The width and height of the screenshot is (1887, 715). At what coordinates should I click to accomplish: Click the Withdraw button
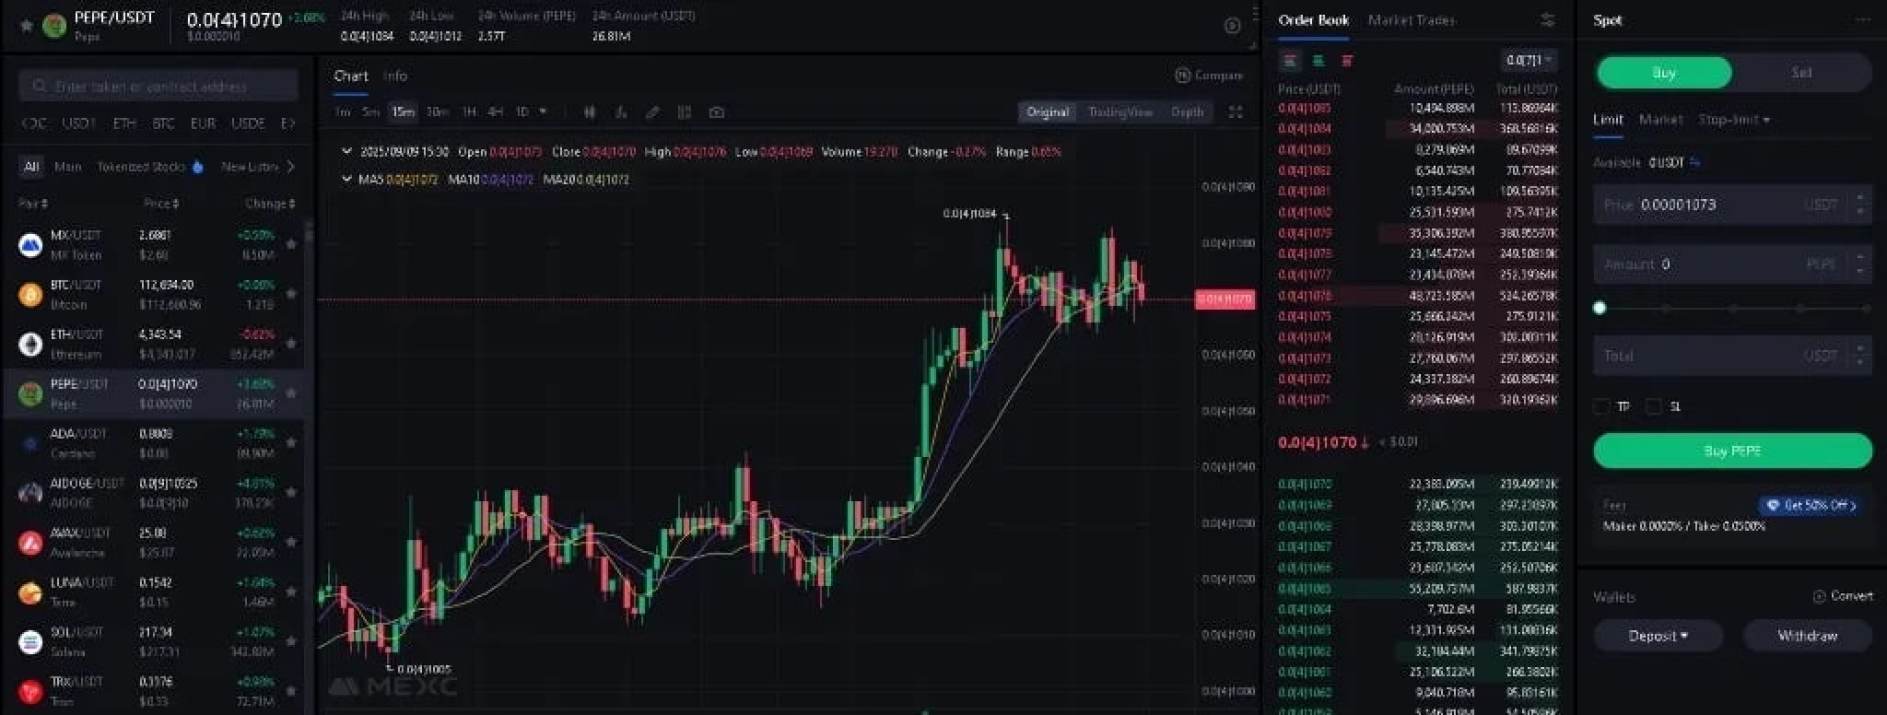(x=1807, y=636)
